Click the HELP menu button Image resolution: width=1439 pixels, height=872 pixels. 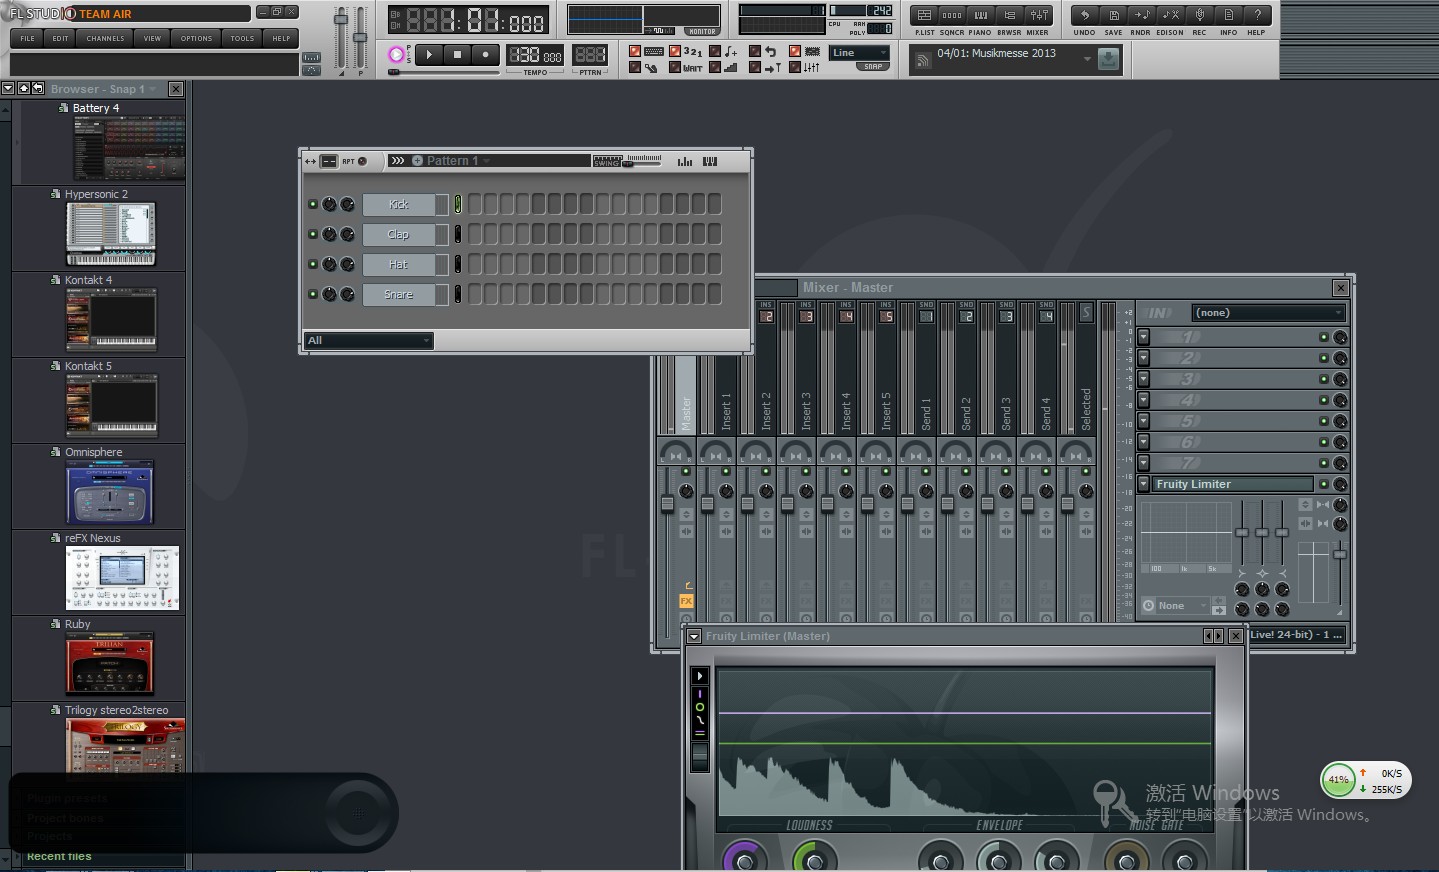tap(282, 38)
